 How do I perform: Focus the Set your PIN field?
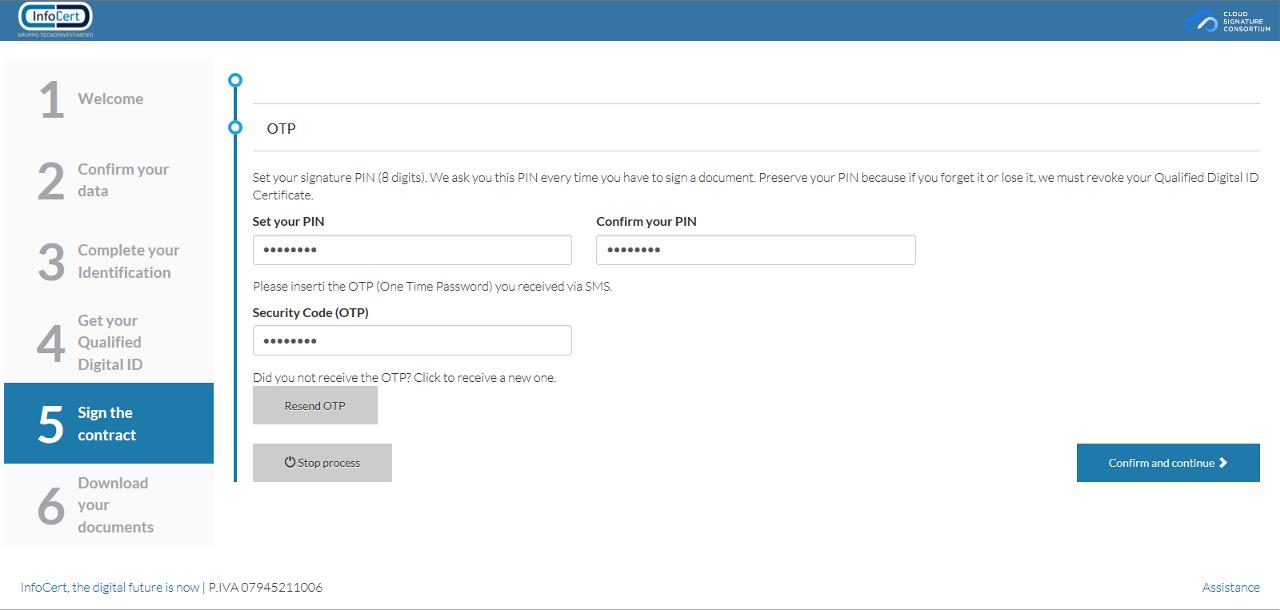(412, 250)
